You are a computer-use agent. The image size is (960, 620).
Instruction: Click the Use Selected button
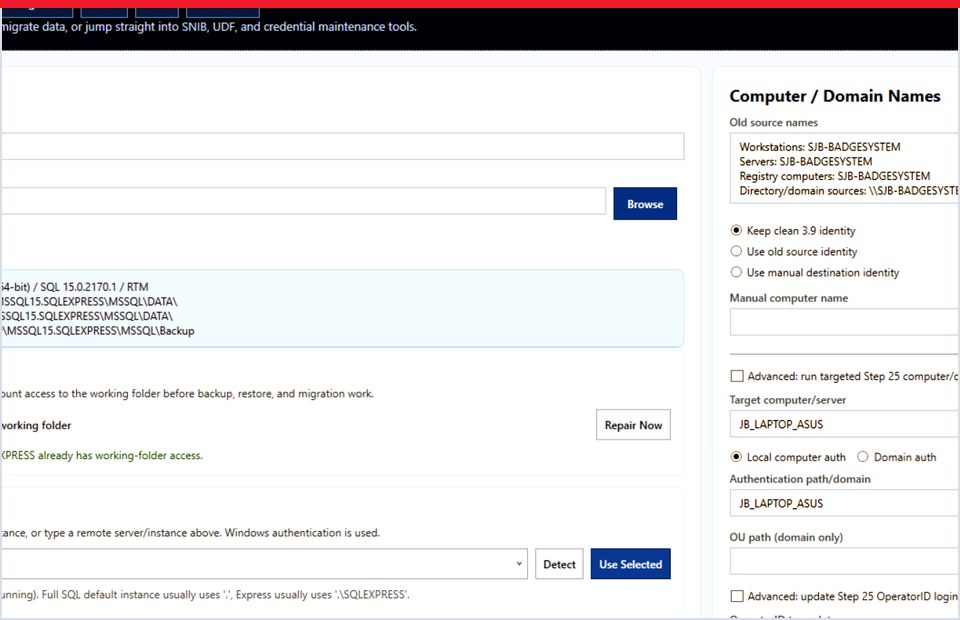[630, 564]
